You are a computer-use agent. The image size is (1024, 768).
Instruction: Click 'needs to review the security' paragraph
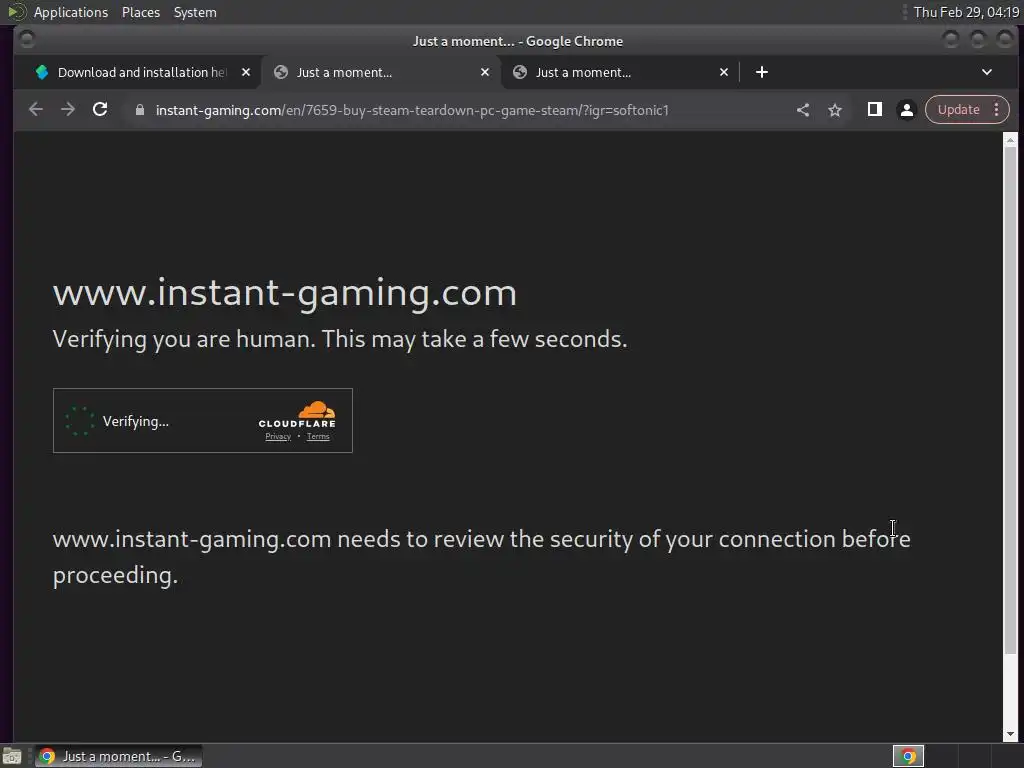point(481,557)
